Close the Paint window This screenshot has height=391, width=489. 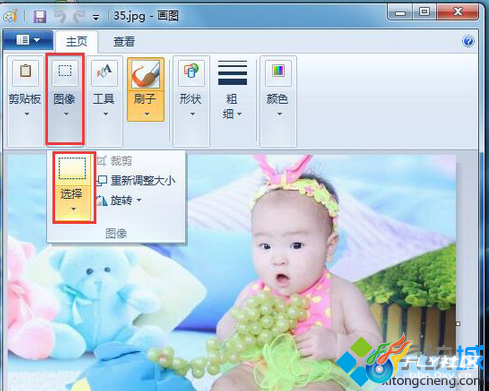[x=458, y=13]
